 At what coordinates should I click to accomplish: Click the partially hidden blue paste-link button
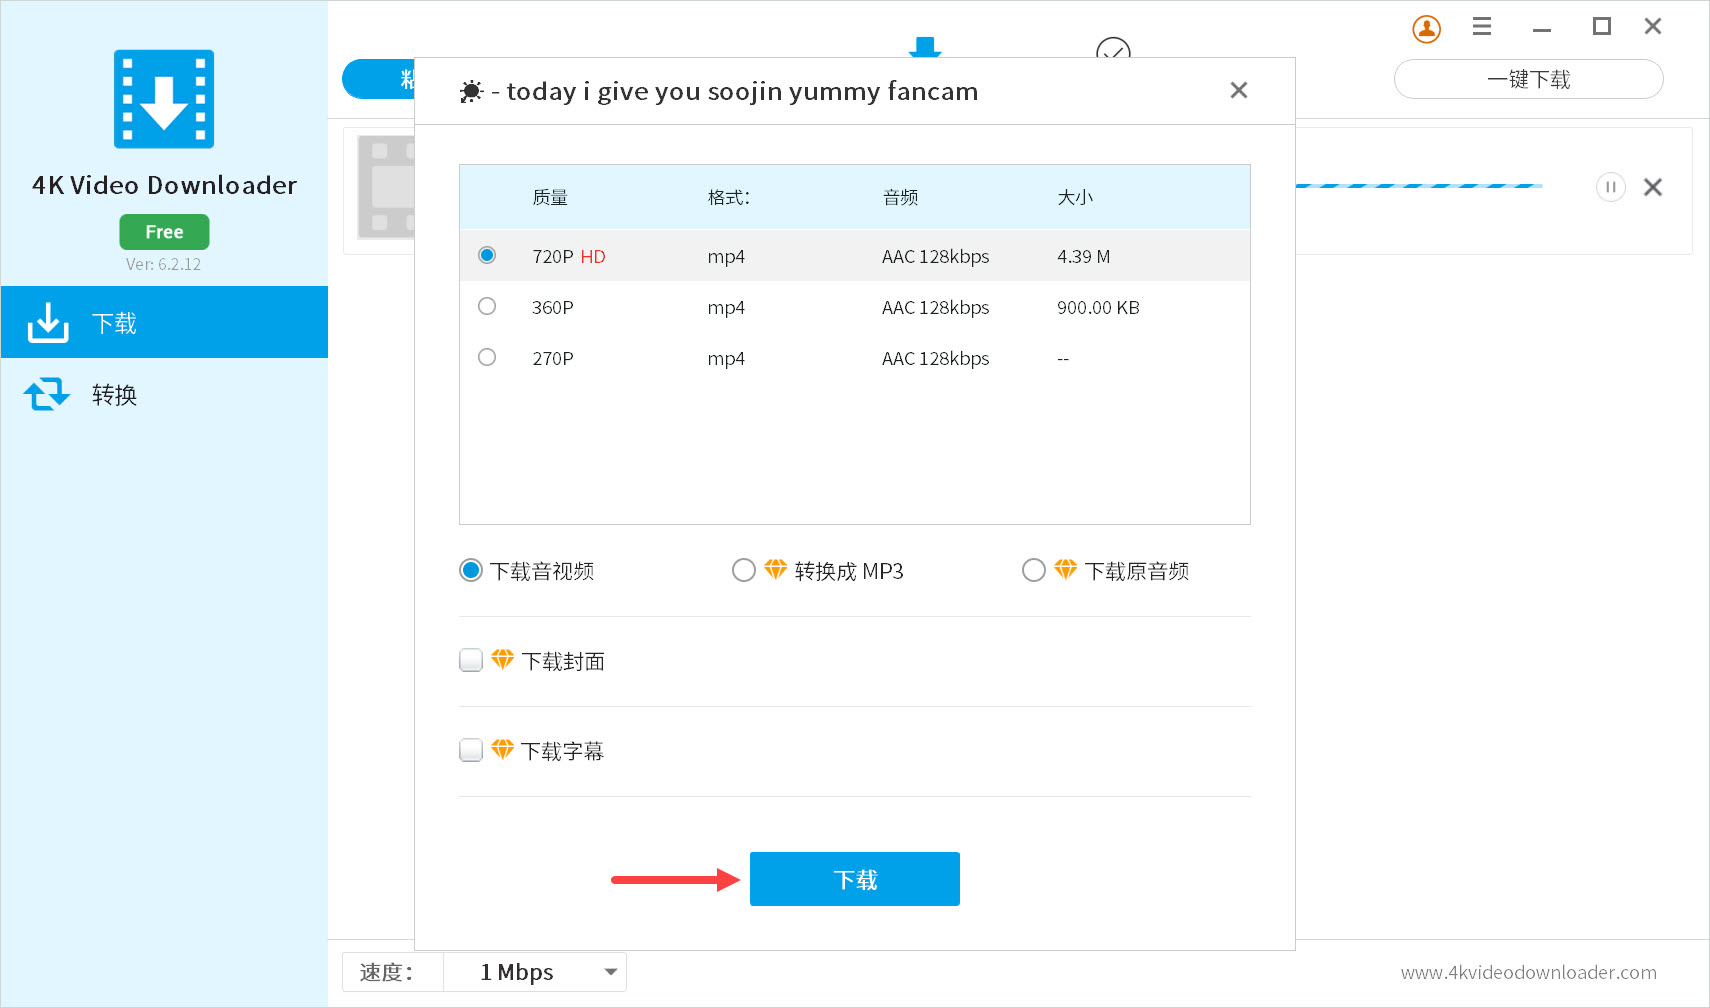tap(378, 79)
